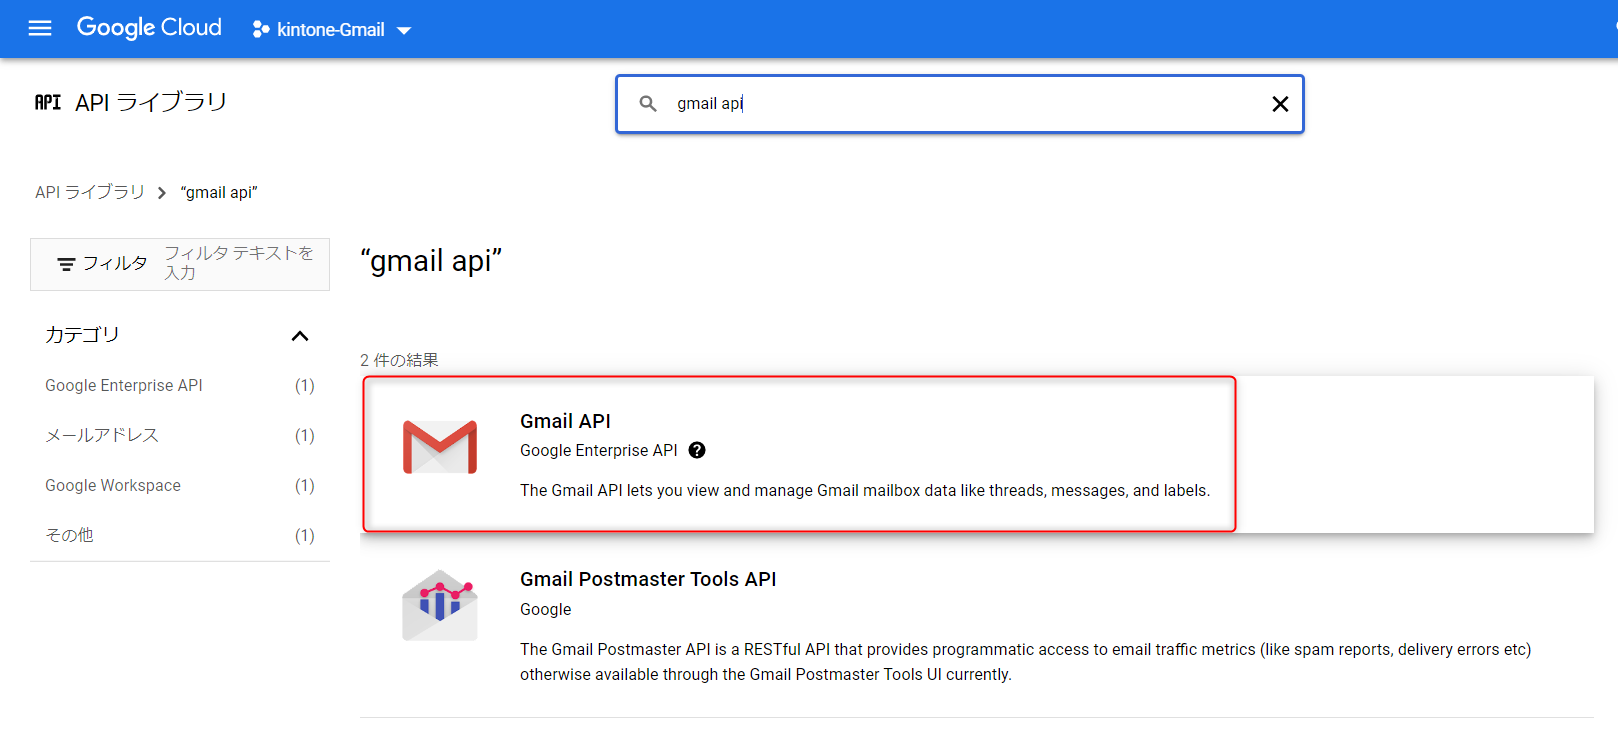
Task: Filter by メールアドレス category
Action: pyautogui.click(x=102, y=436)
